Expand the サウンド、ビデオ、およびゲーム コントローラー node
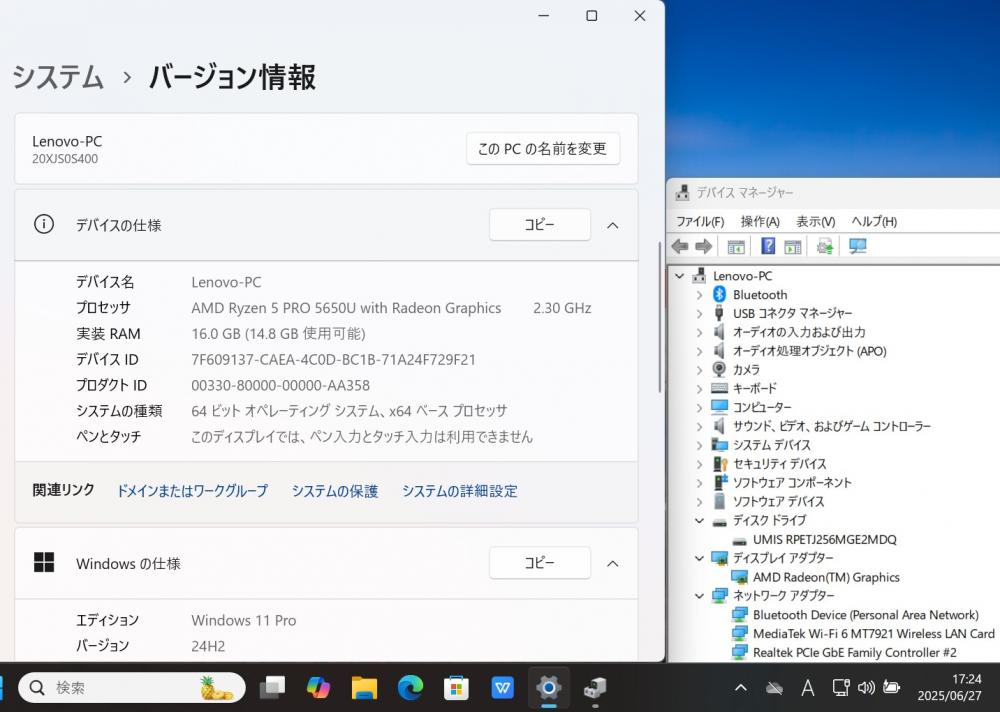 tap(700, 426)
